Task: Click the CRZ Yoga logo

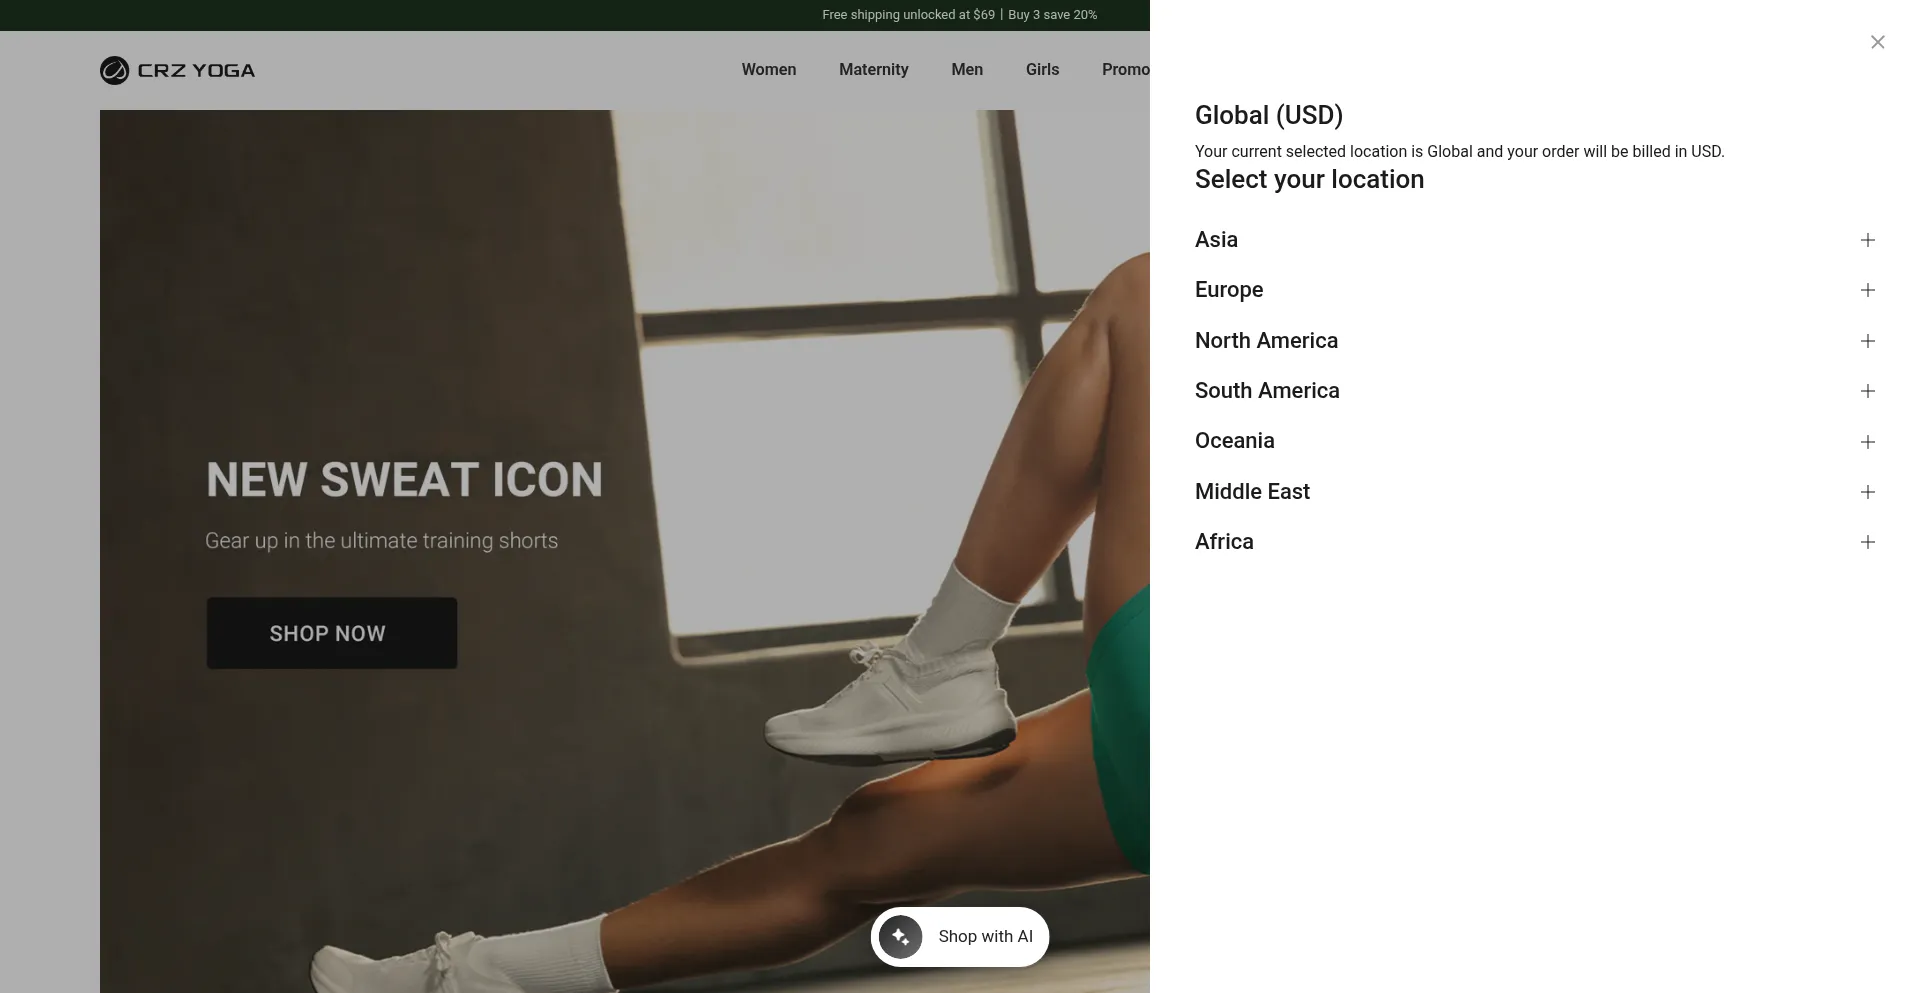Action: click(x=177, y=70)
